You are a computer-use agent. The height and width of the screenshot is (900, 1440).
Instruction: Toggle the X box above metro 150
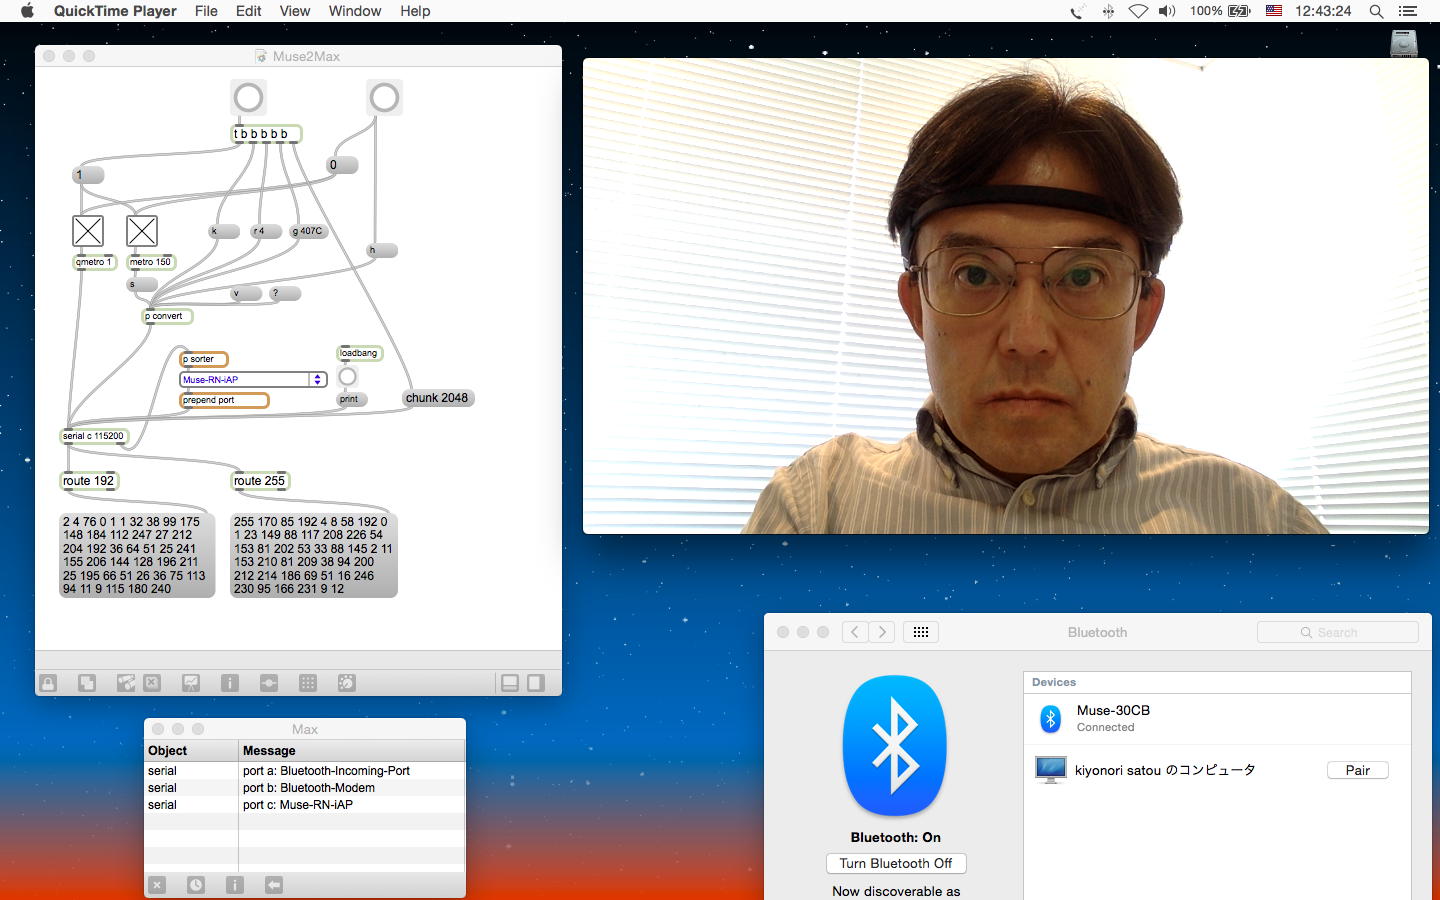pyautogui.click(x=142, y=231)
